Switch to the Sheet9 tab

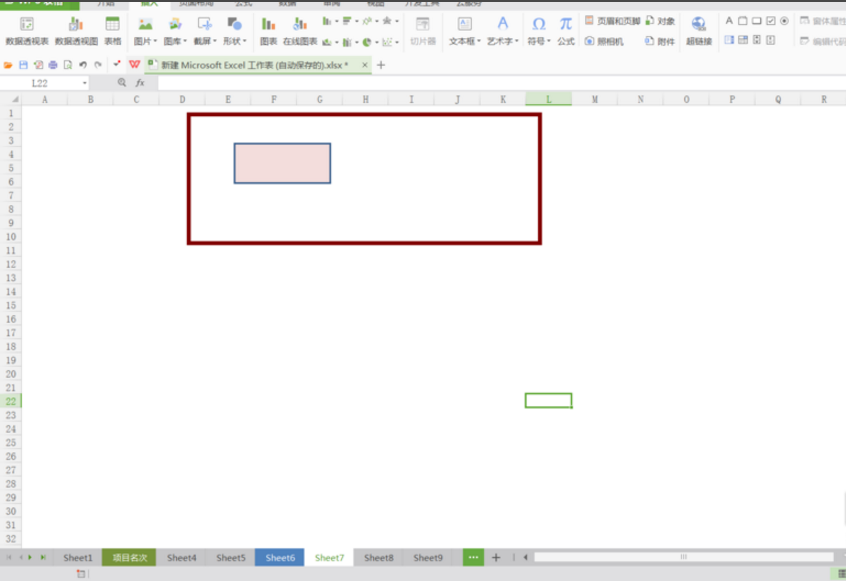point(428,558)
